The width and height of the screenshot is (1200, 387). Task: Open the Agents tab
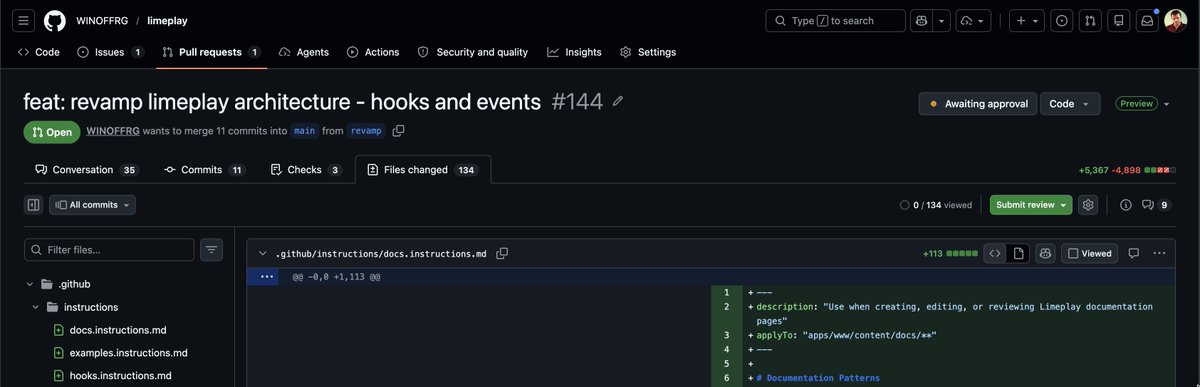coord(304,52)
